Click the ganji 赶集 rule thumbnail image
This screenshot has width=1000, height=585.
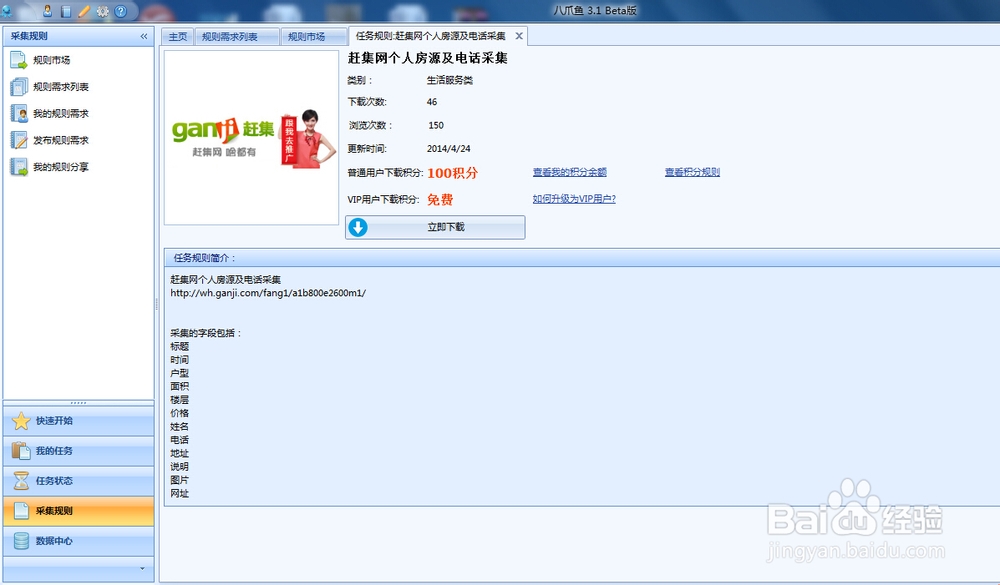pos(251,138)
